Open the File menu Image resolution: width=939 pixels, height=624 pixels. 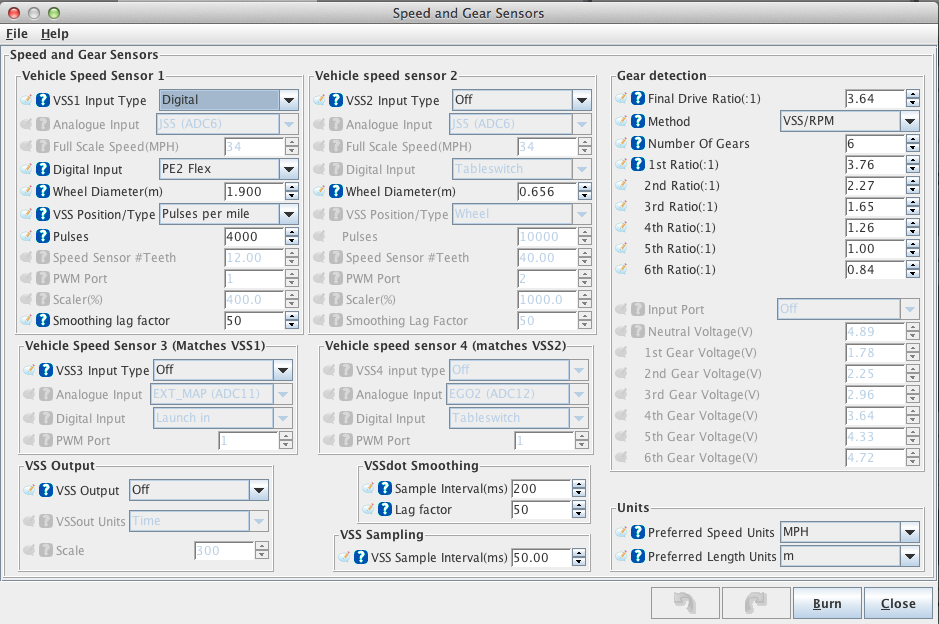17,33
